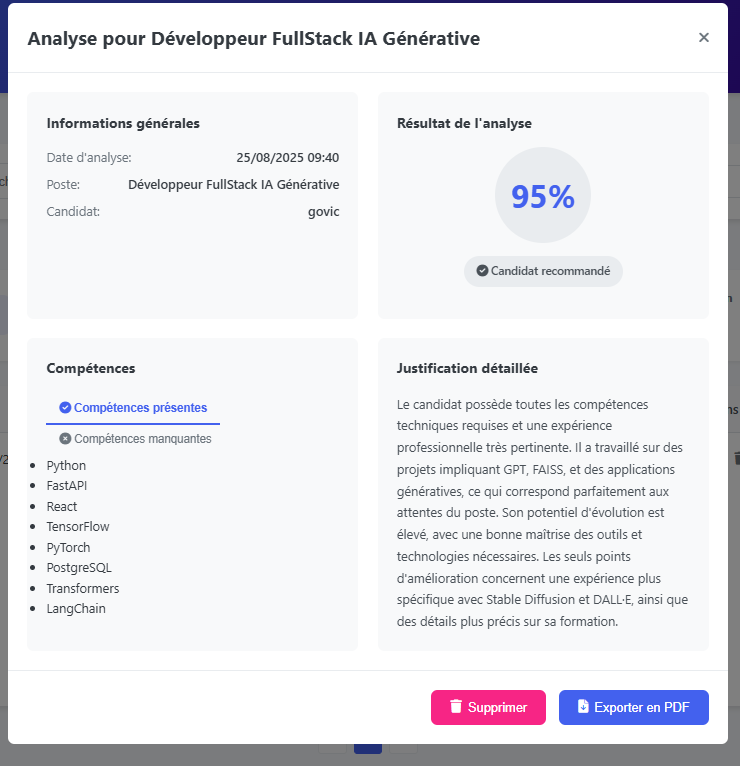Click the x-circle icon beside Compétences manquantes
The height and width of the screenshot is (766, 740).
(x=65, y=439)
